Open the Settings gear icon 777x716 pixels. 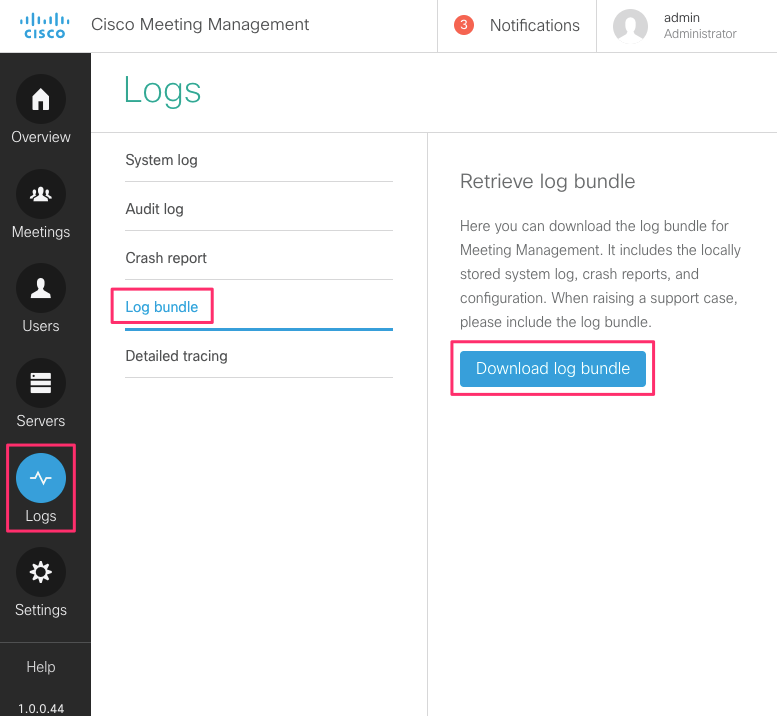coord(41,572)
